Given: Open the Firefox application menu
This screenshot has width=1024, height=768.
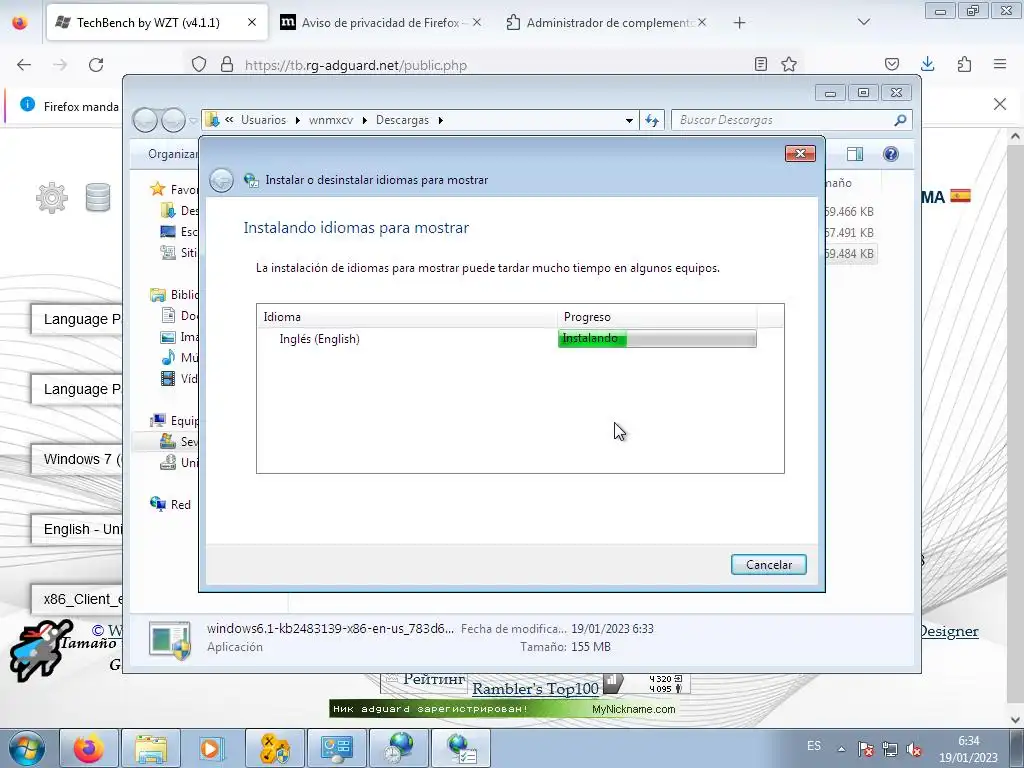Looking at the screenshot, I should (1000, 64).
